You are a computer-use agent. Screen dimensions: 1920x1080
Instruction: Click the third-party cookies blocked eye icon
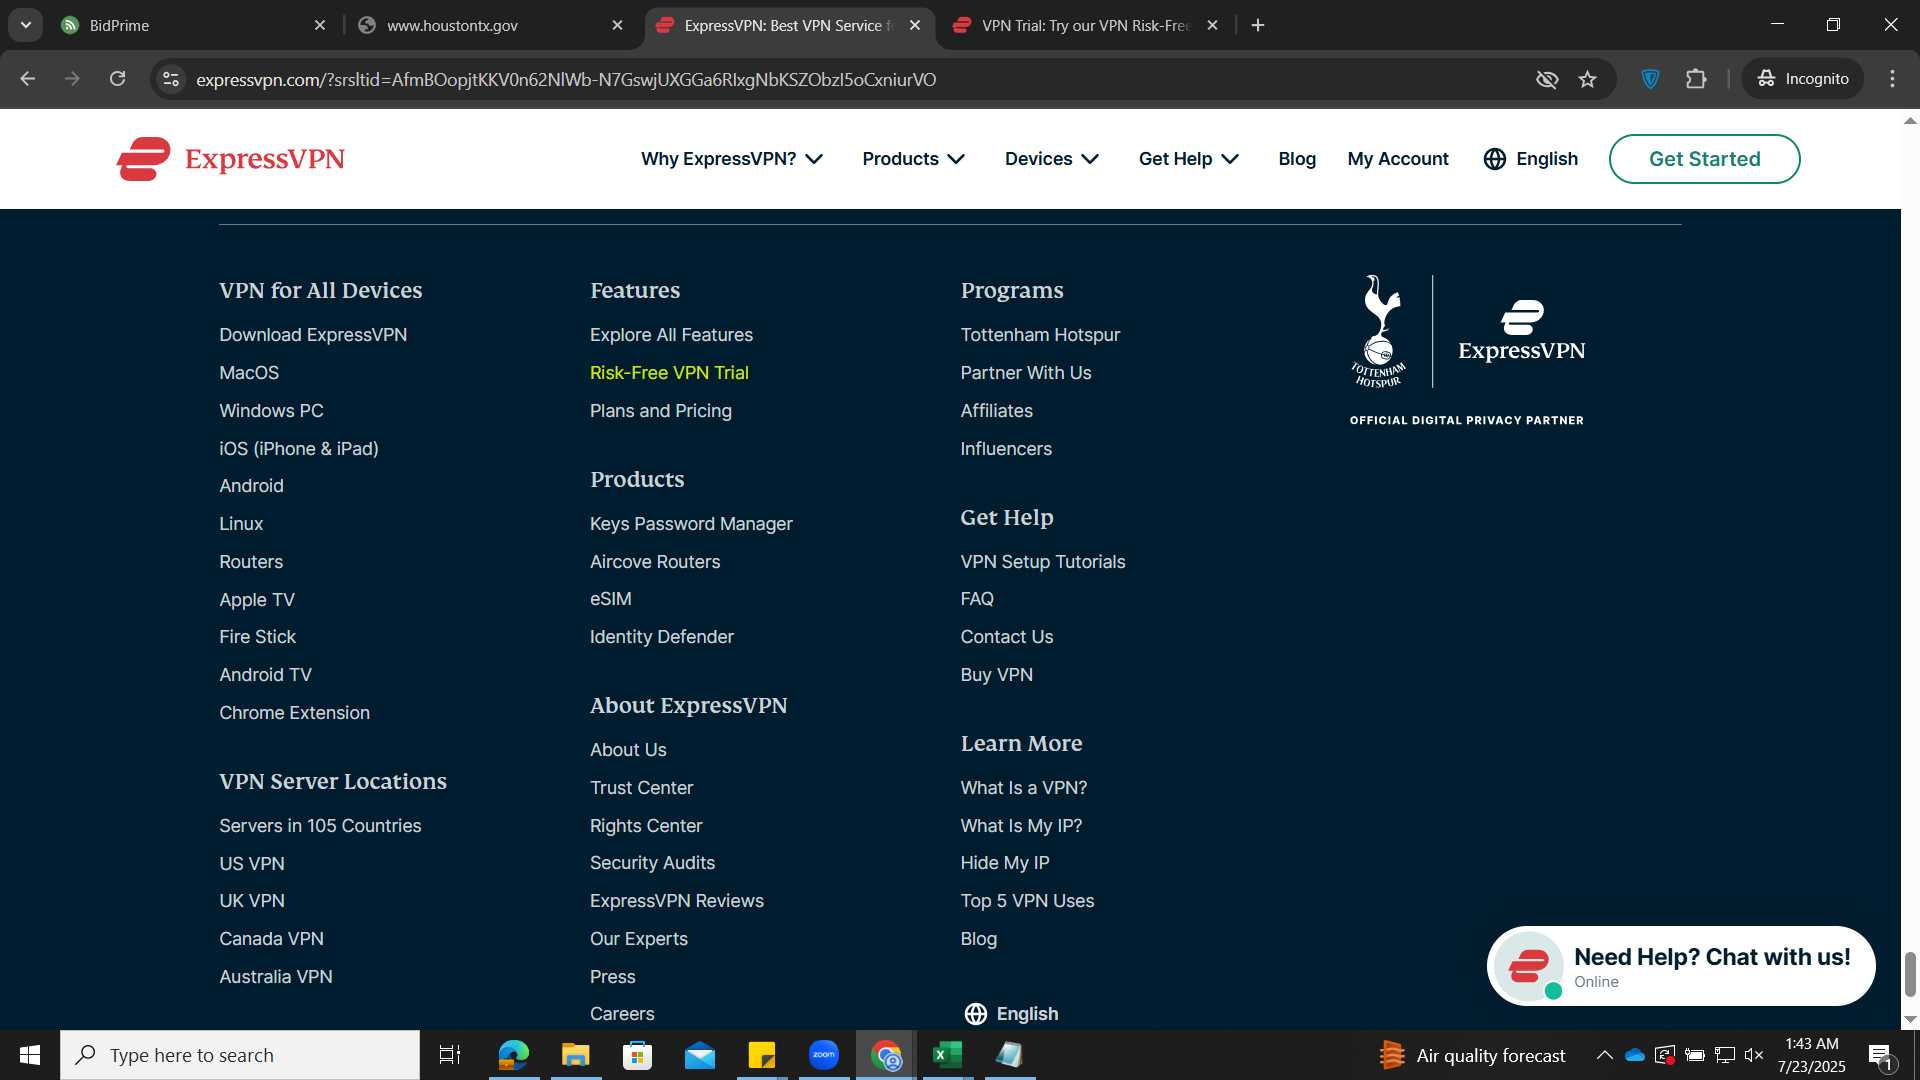[1547, 79]
